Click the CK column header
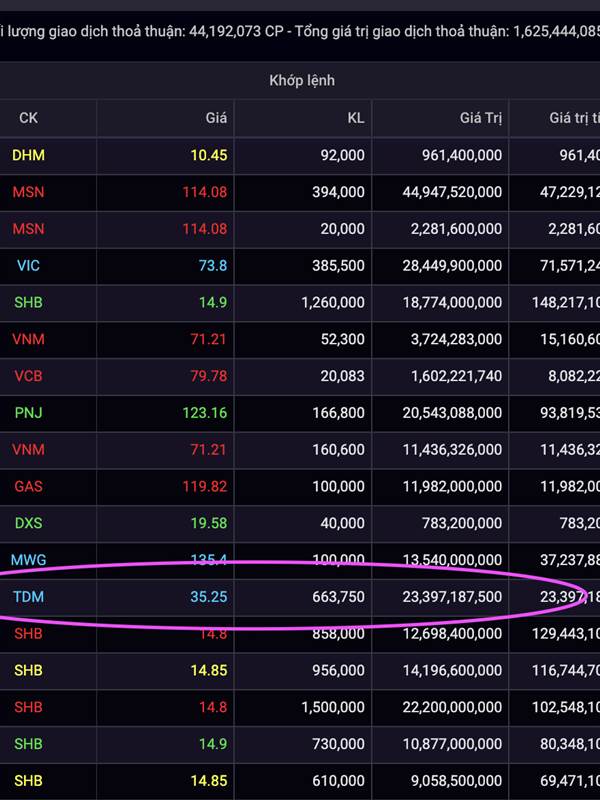 click(29, 118)
